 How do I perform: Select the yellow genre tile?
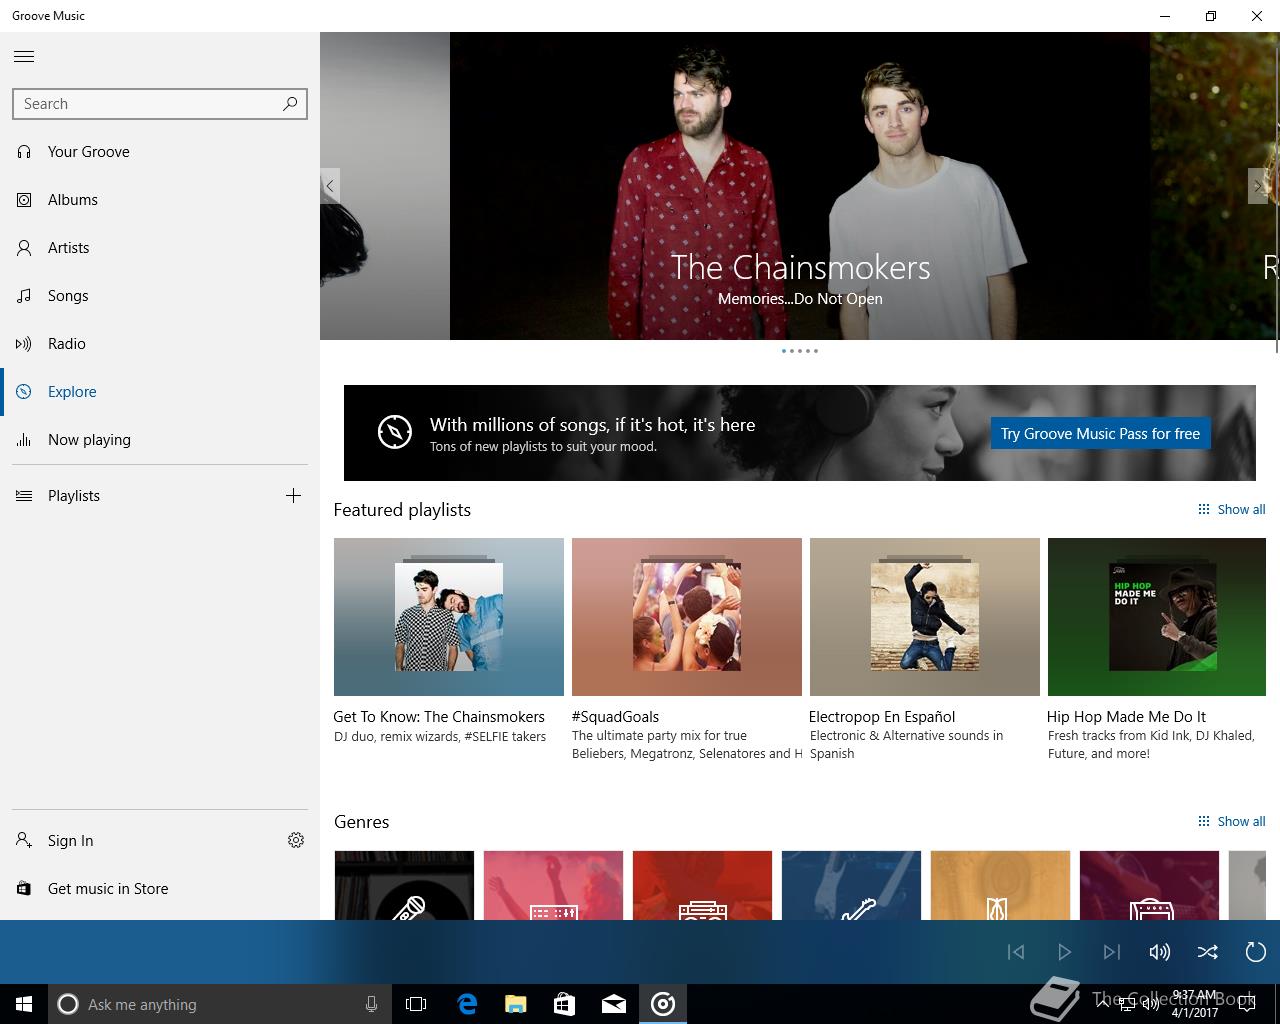click(1000, 885)
